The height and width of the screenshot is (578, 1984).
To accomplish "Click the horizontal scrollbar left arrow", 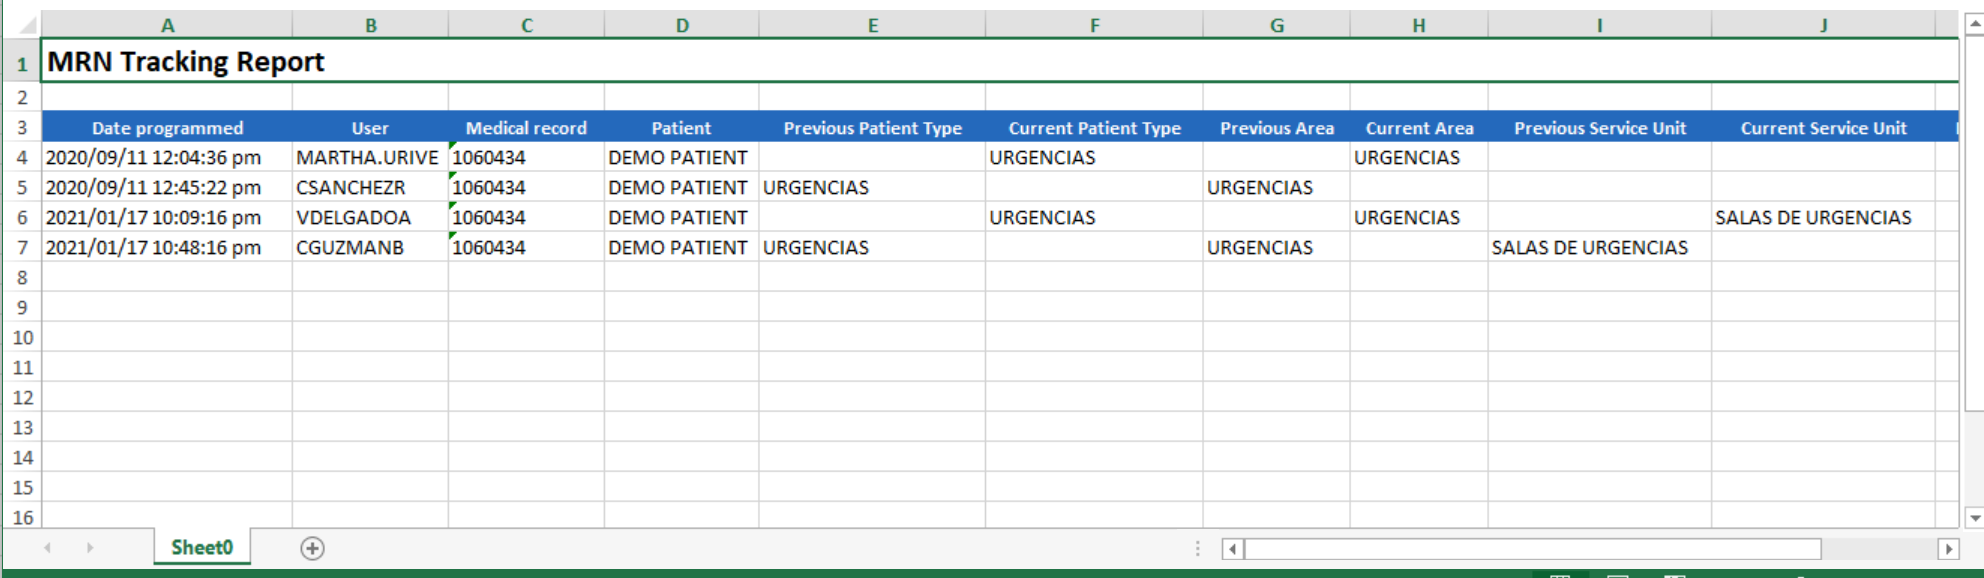I will [x=1233, y=548].
